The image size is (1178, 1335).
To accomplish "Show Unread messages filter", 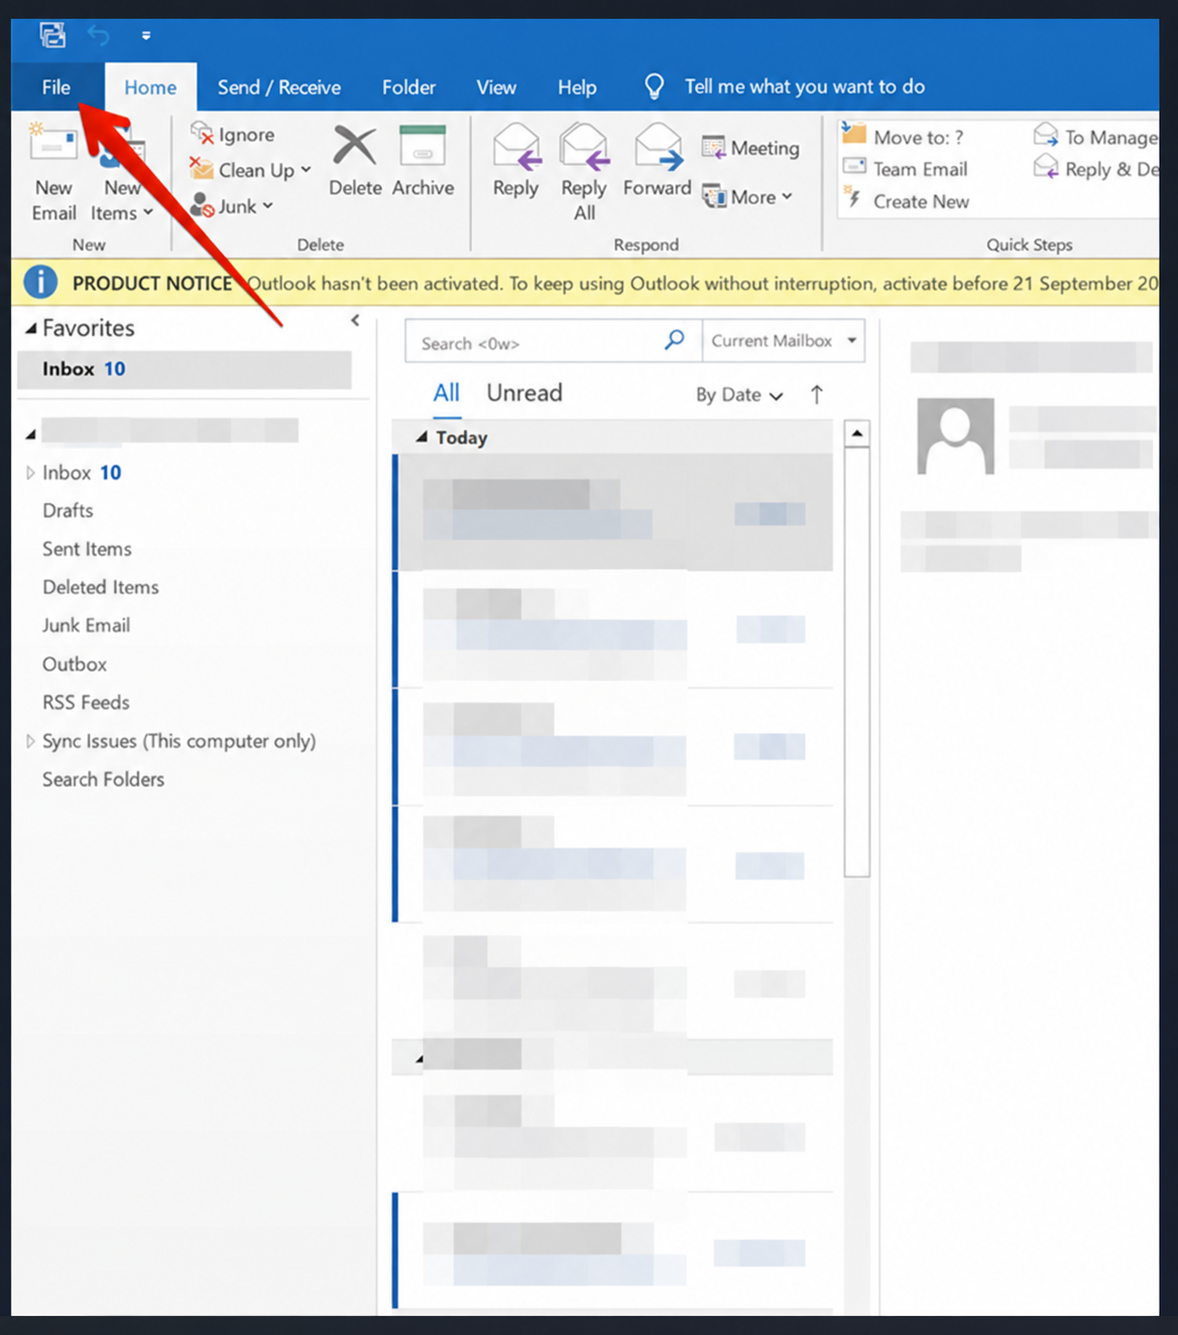I will tap(524, 393).
